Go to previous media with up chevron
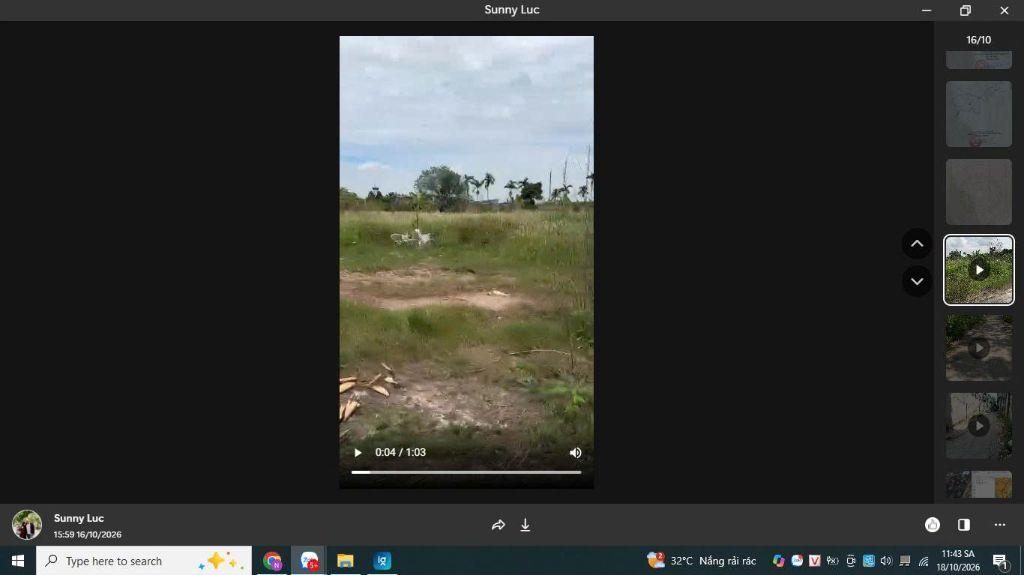1024x575 pixels. tap(917, 244)
